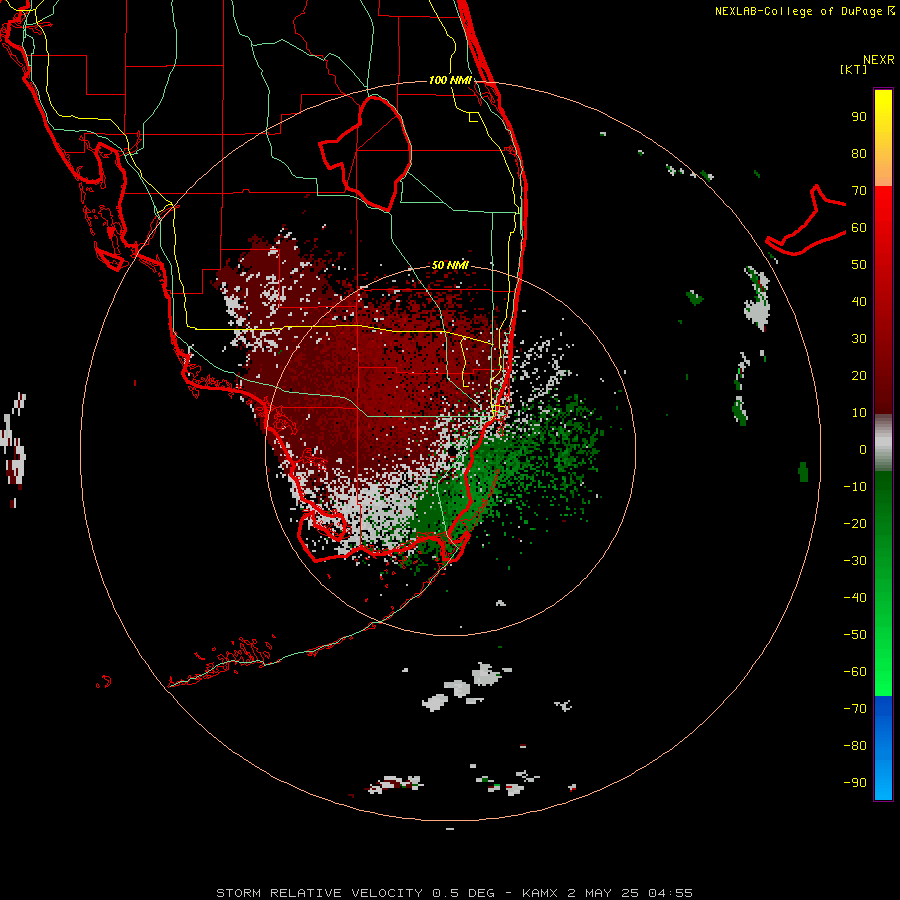Click the -40 value on velocity scale
The height and width of the screenshot is (900, 900).
855,598
